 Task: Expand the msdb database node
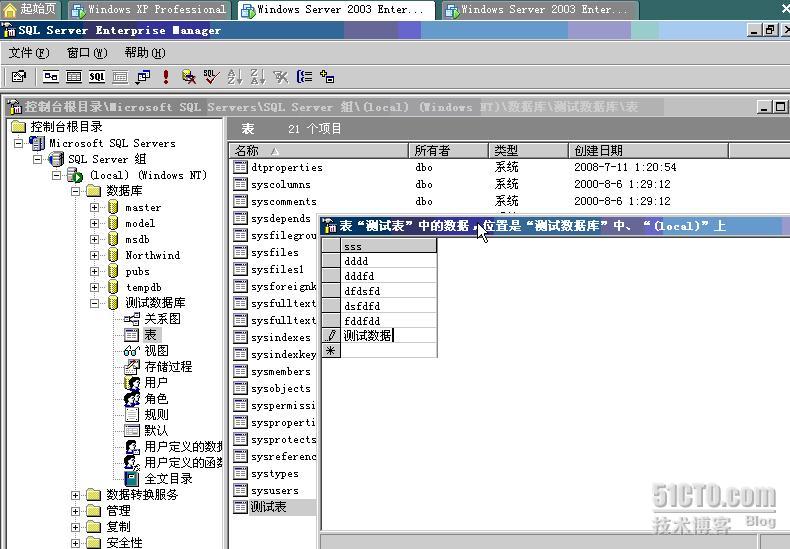94,239
